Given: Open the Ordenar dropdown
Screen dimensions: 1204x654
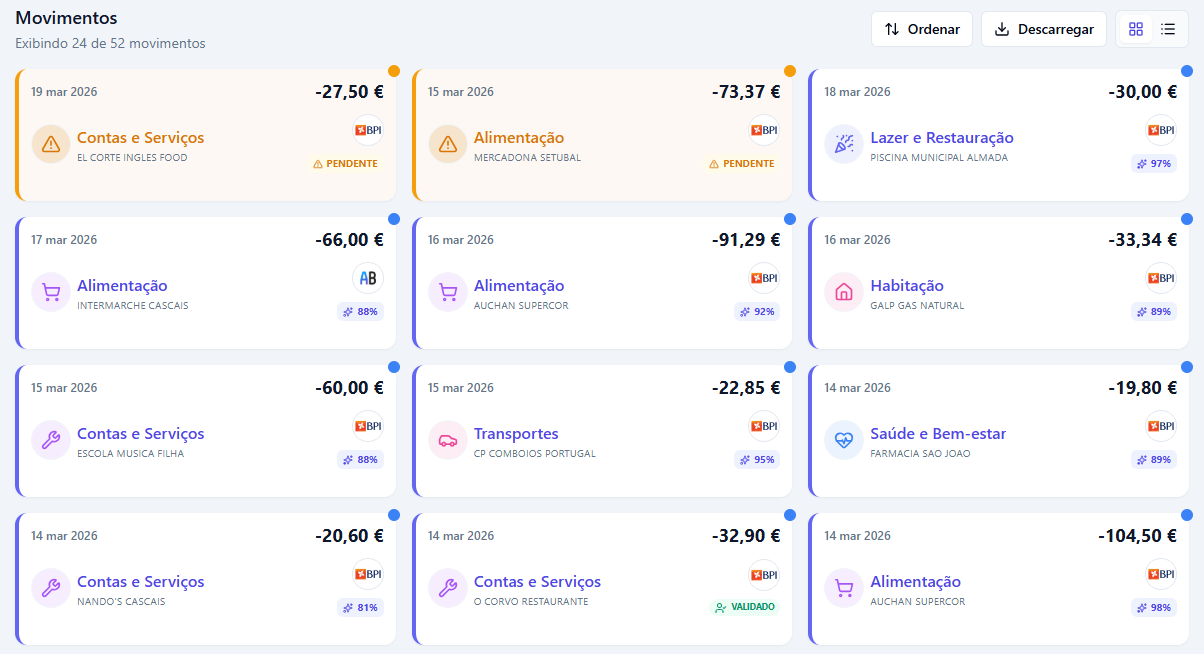Looking at the screenshot, I should click(x=921, y=29).
